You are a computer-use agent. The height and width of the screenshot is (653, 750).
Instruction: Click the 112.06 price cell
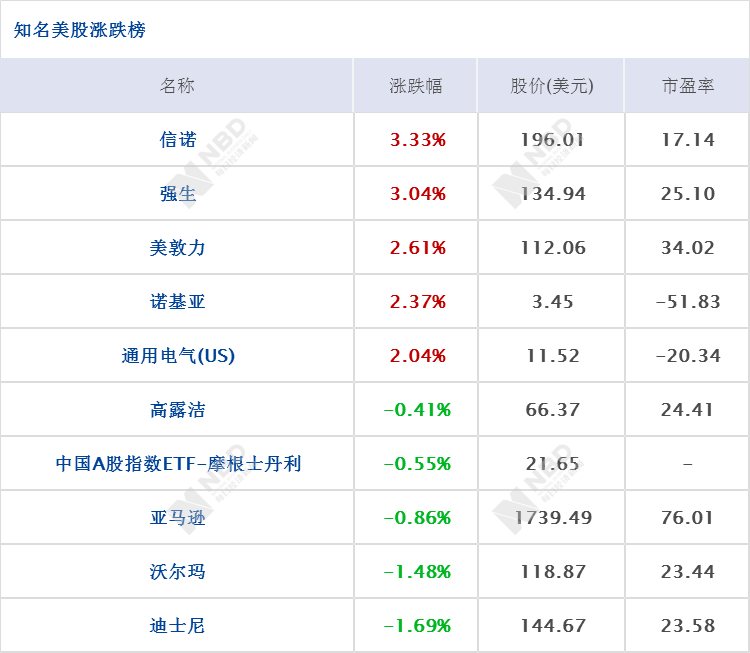click(x=552, y=248)
